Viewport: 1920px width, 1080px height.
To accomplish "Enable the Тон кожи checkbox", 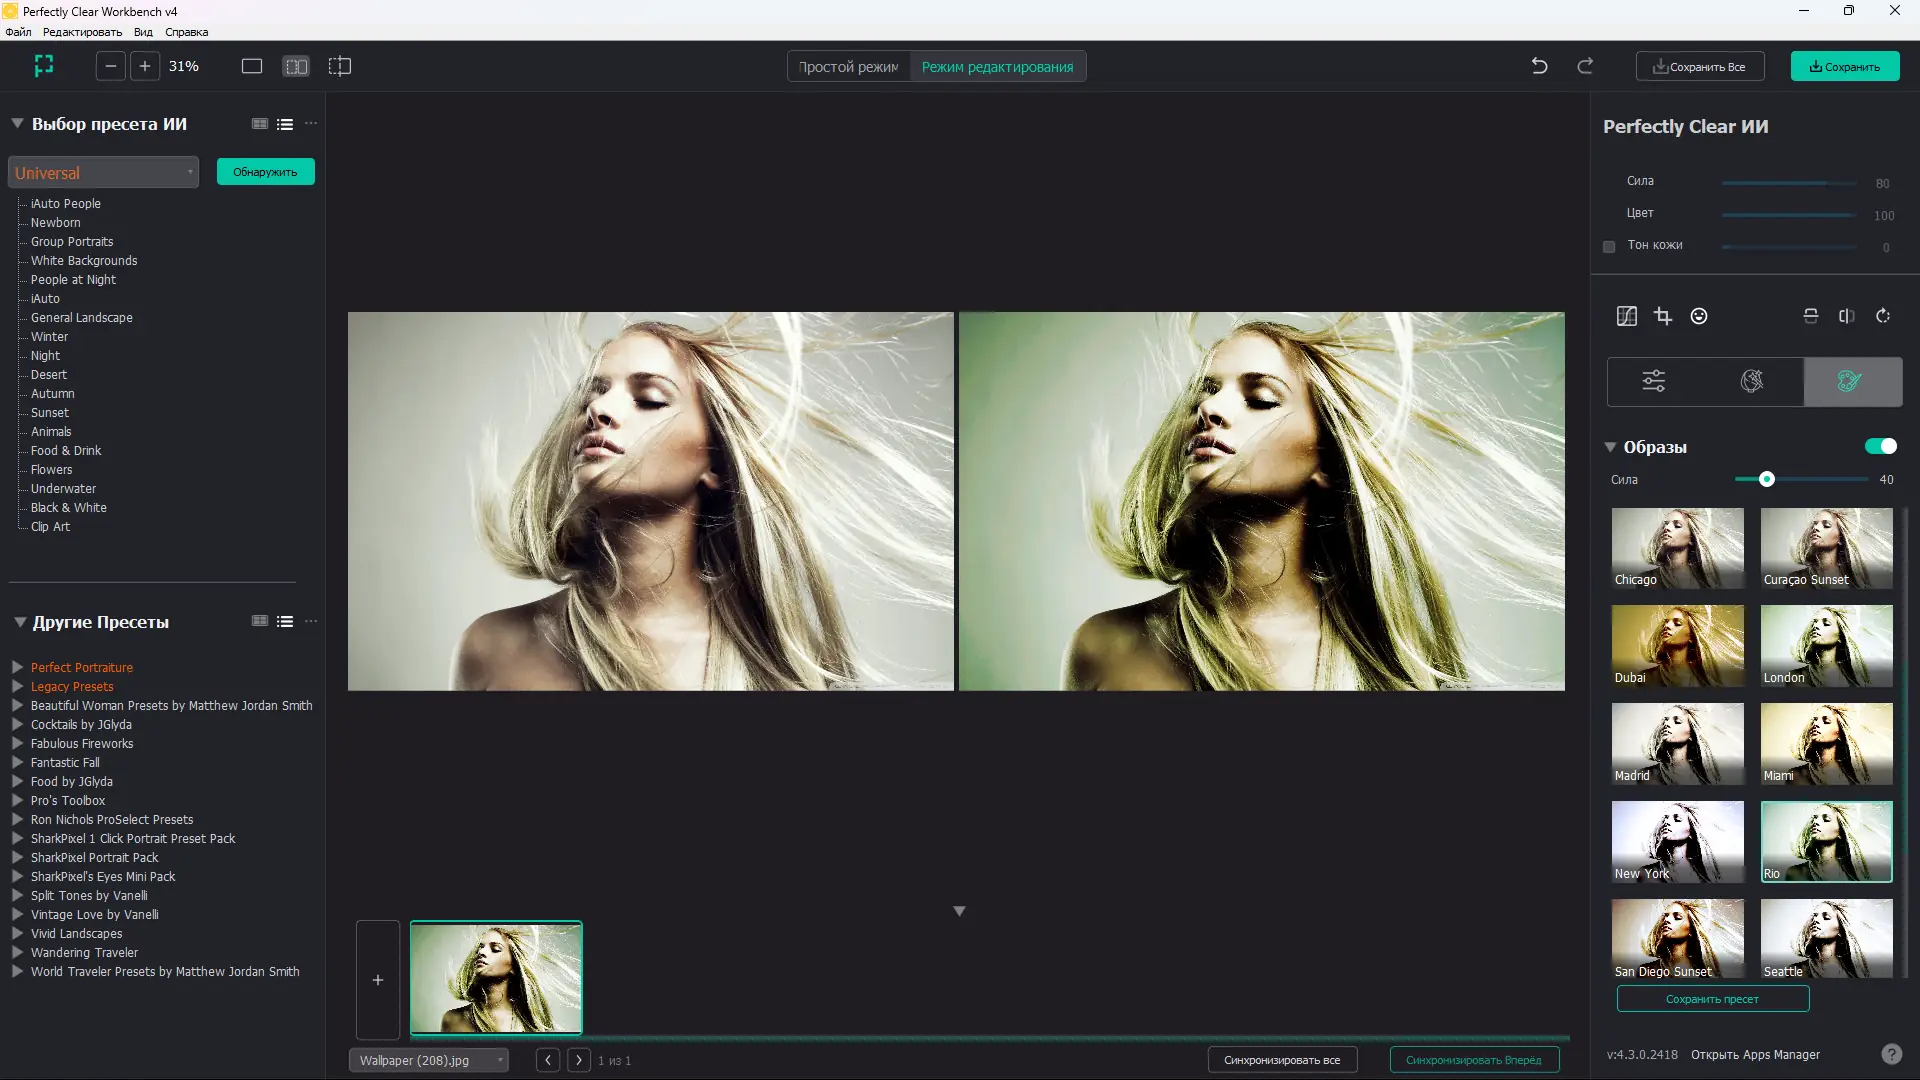I will coord(1609,246).
